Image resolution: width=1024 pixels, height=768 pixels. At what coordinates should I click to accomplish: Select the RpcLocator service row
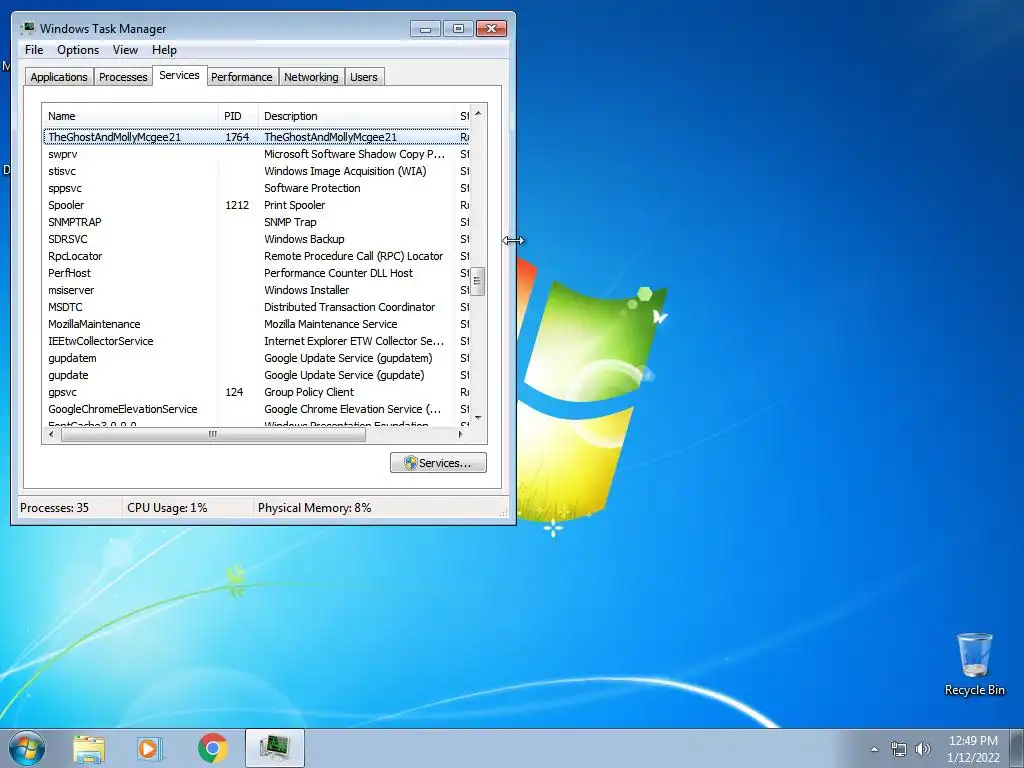click(x=256, y=256)
